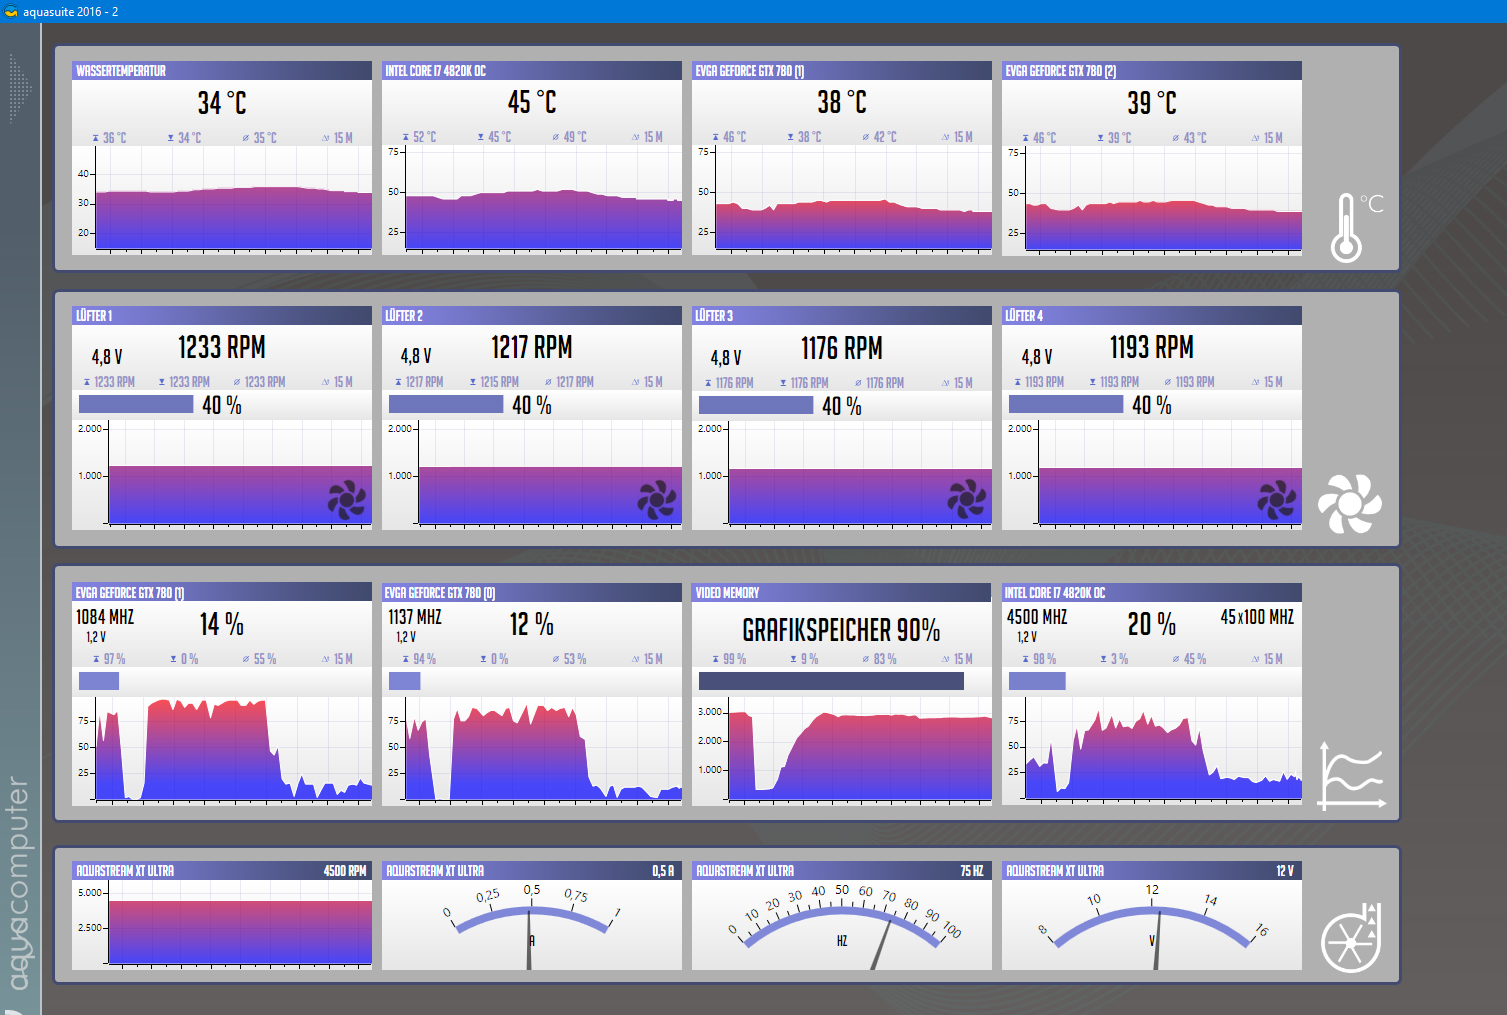Select the EVGA GeForce GTX 780 (1) temperature header
This screenshot has height=1015, width=1507.
[842, 71]
